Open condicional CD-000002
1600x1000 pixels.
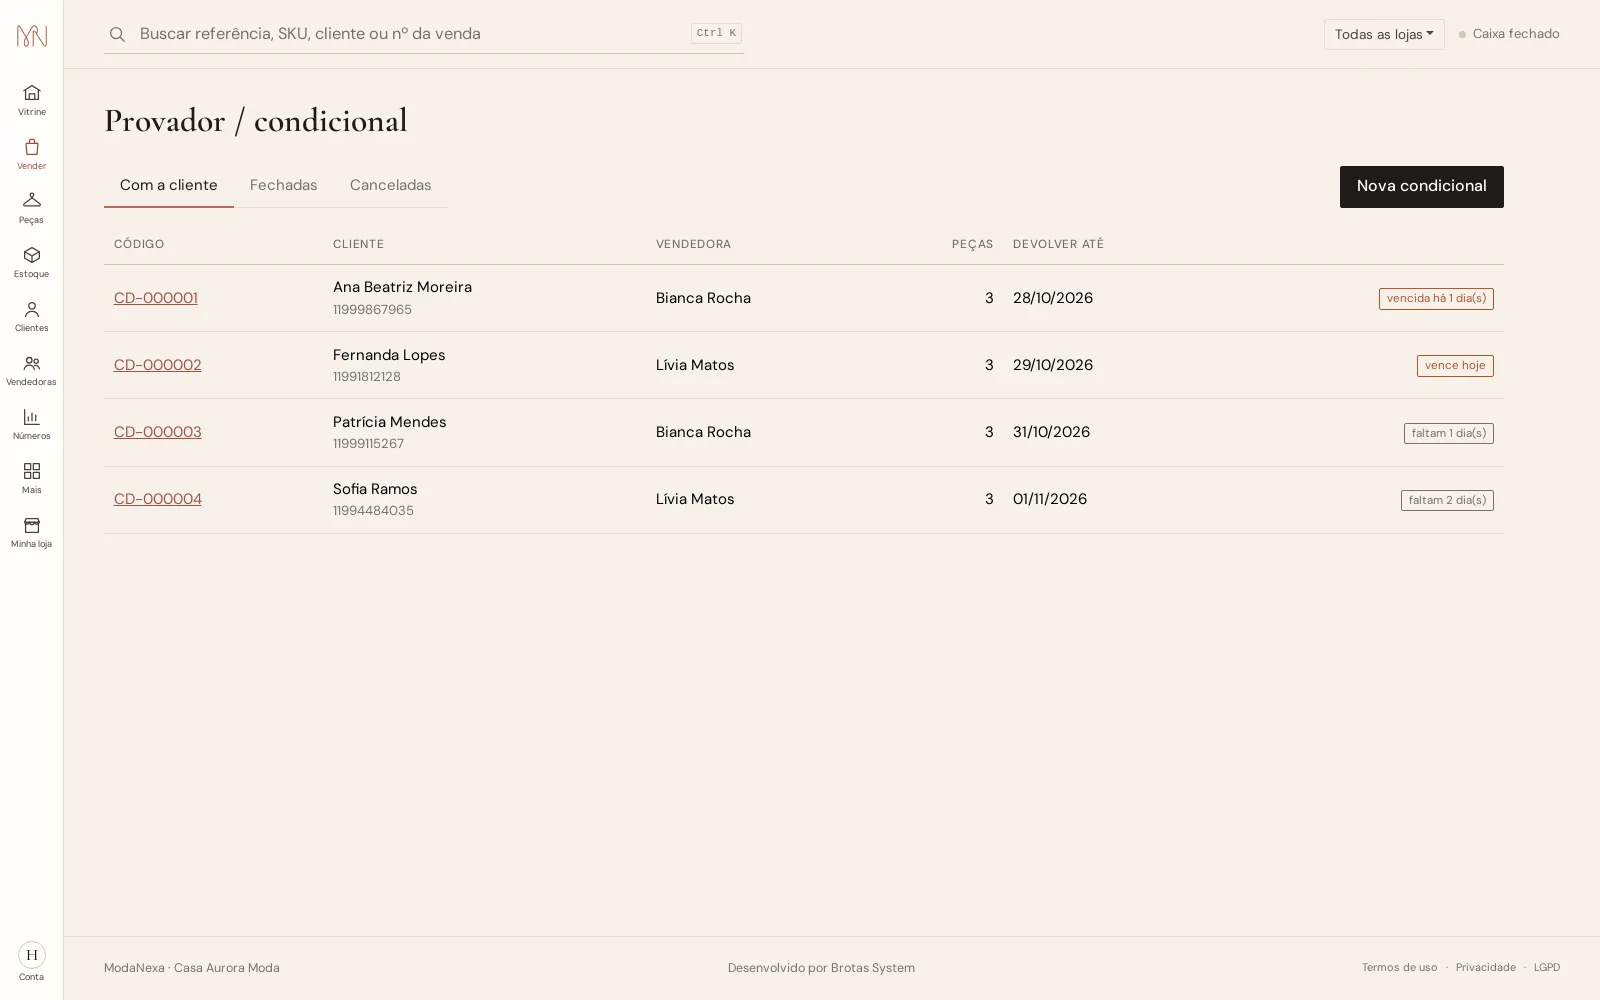point(158,365)
